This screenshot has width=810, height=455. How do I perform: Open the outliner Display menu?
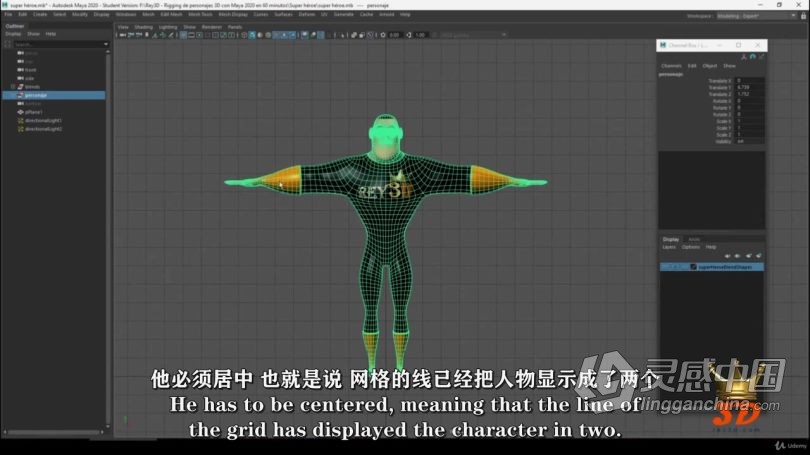(13, 34)
